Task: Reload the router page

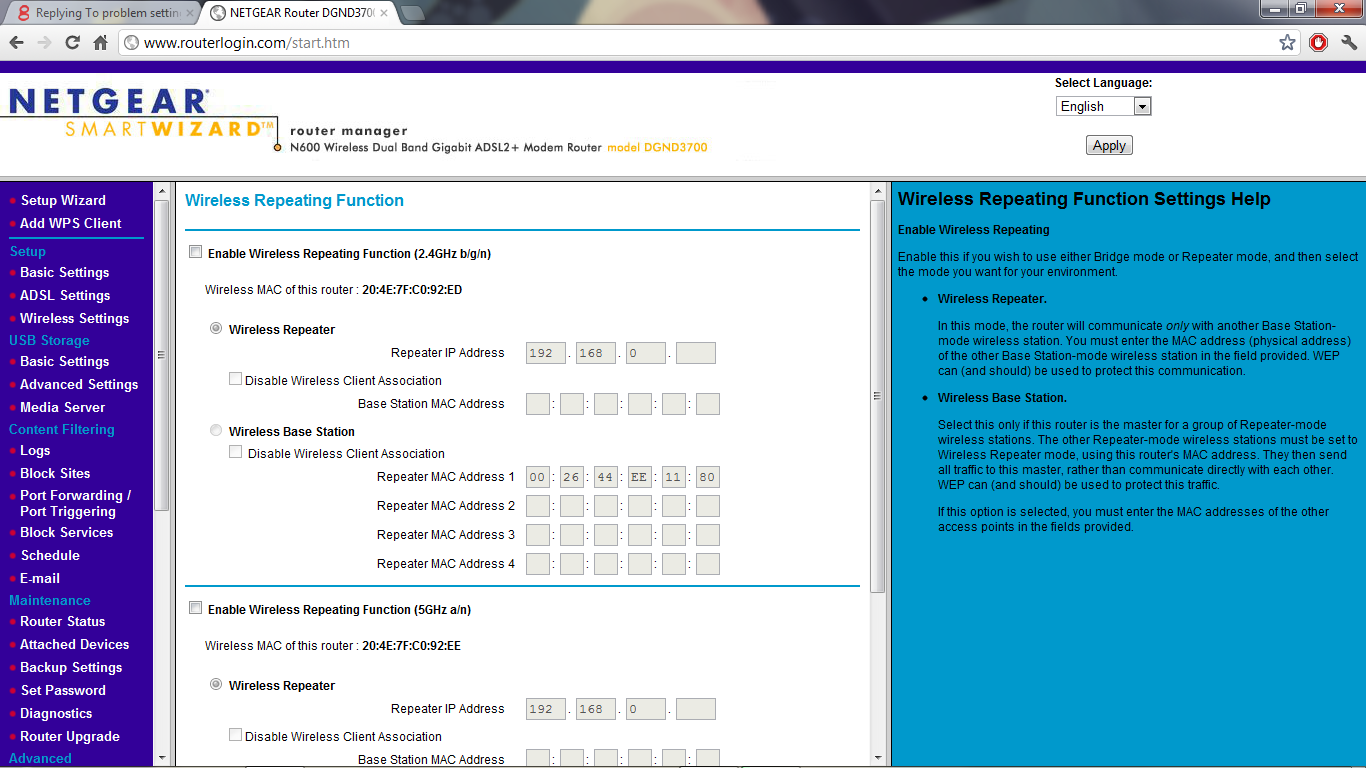Action: (x=72, y=43)
